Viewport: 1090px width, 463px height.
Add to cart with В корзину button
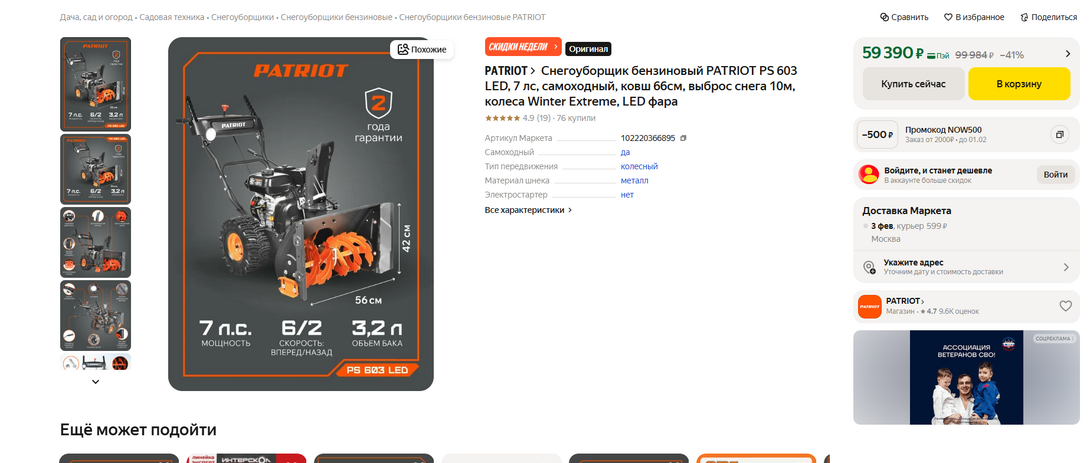1019,84
